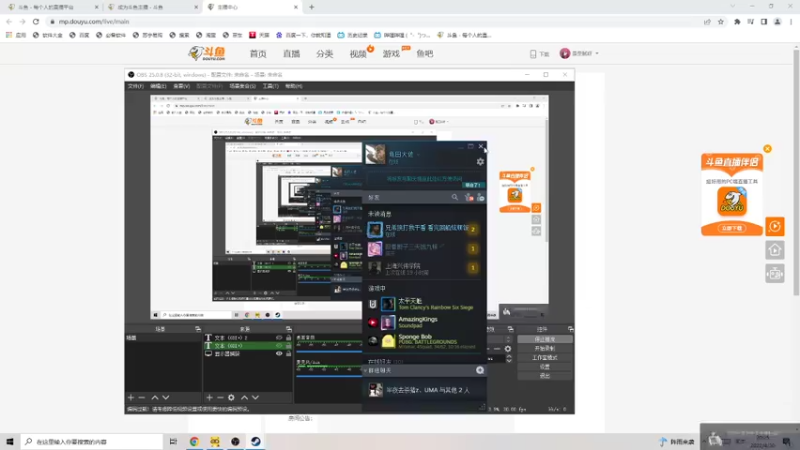This screenshot has height=450, width=800.
Task: Open the OBS File menu
Action: tap(136, 86)
